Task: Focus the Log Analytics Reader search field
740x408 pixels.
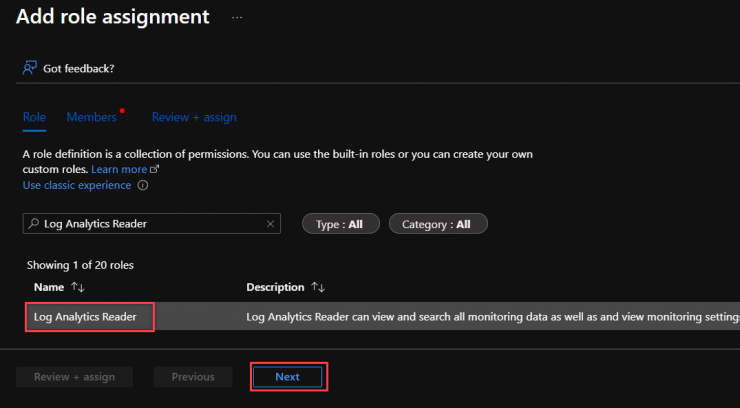Action: point(150,224)
